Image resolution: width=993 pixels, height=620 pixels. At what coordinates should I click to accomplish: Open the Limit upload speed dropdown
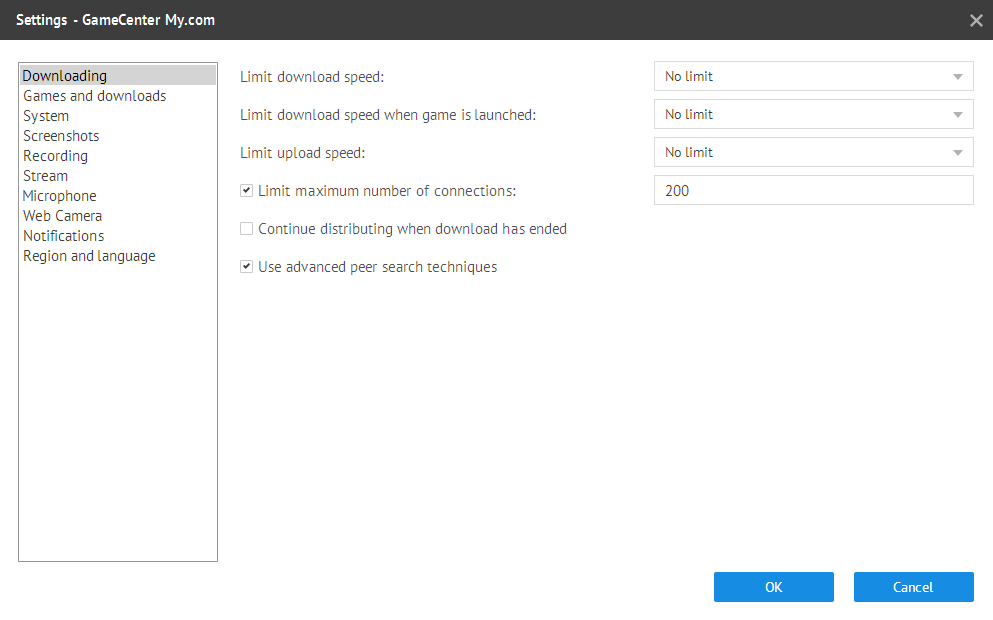(813, 152)
